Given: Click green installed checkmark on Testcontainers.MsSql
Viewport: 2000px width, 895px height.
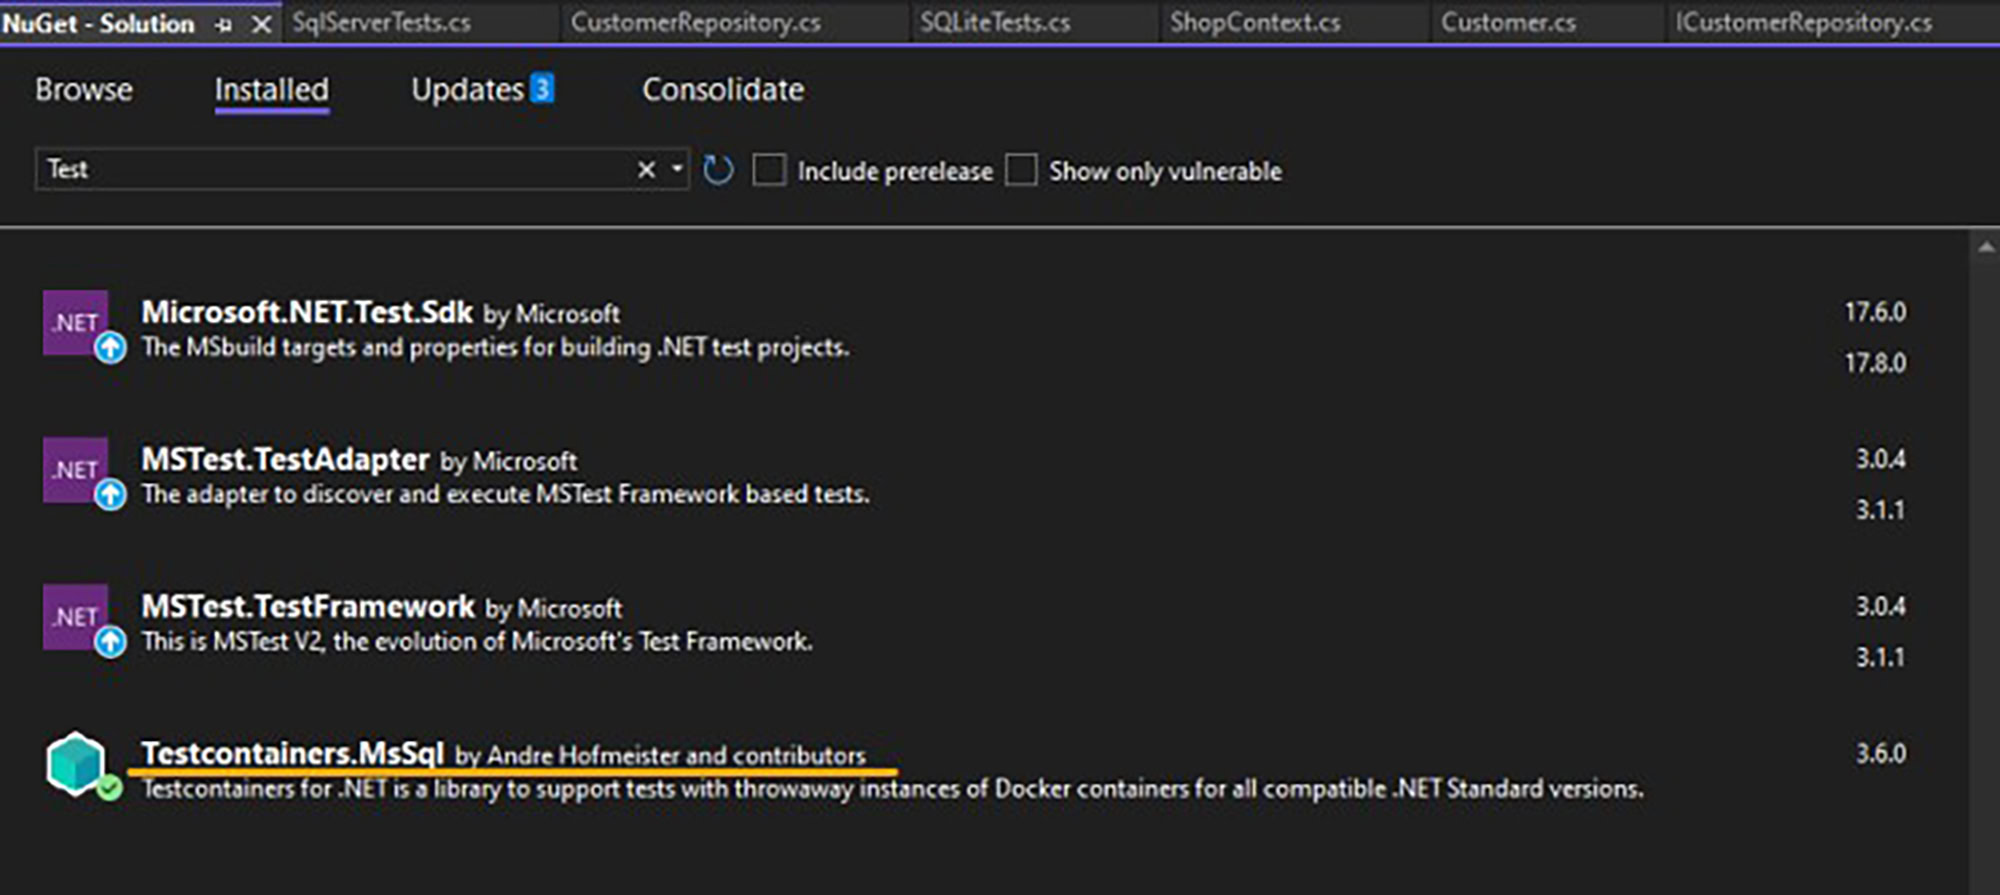Looking at the screenshot, I should point(110,789).
